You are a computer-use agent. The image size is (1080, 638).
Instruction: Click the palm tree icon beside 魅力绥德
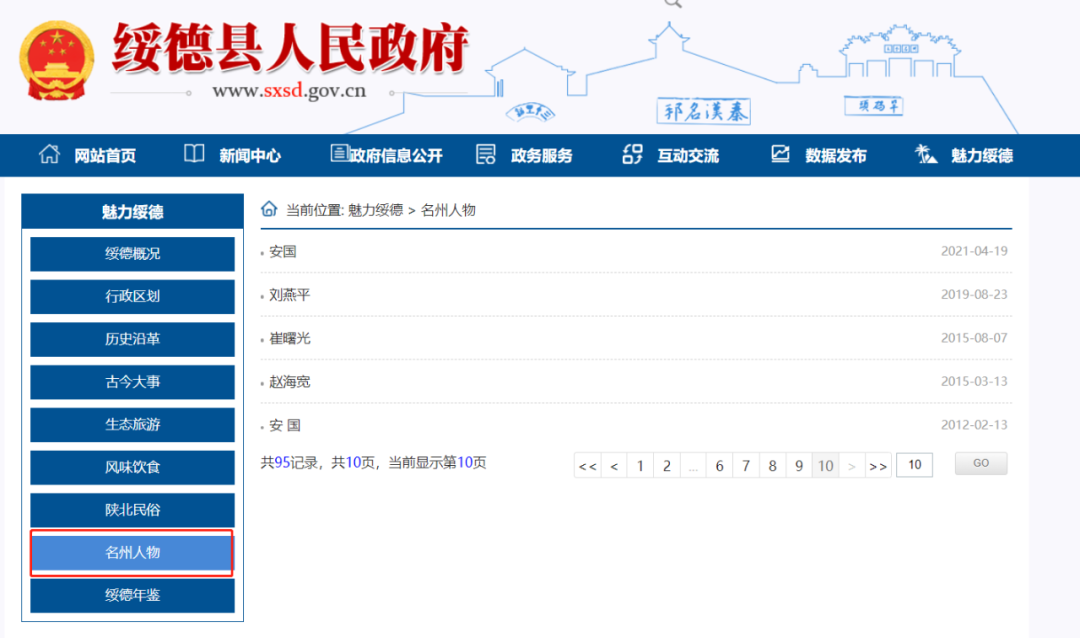click(x=926, y=154)
